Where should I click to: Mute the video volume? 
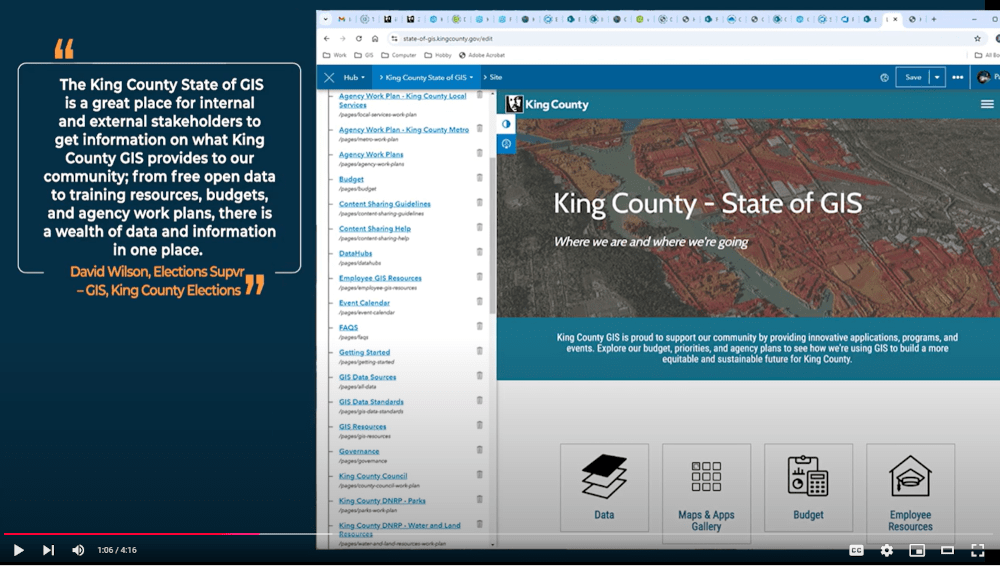coord(78,550)
